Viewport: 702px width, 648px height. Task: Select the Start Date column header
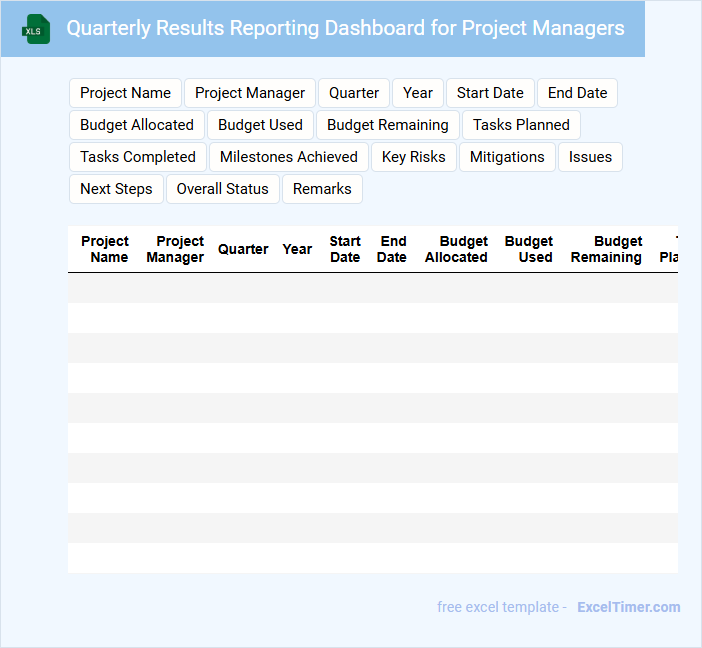(345, 249)
